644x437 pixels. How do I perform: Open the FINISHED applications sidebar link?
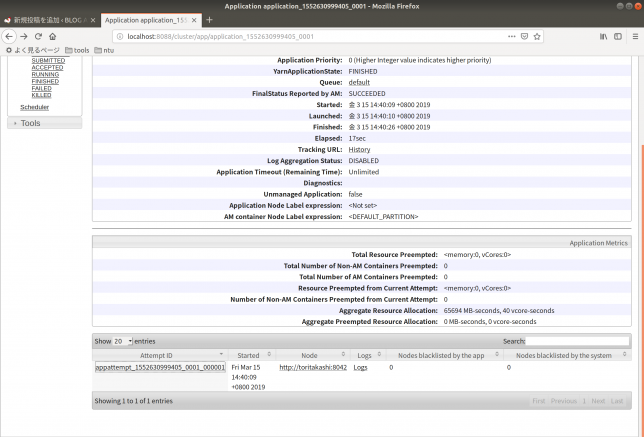click(45, 81)
